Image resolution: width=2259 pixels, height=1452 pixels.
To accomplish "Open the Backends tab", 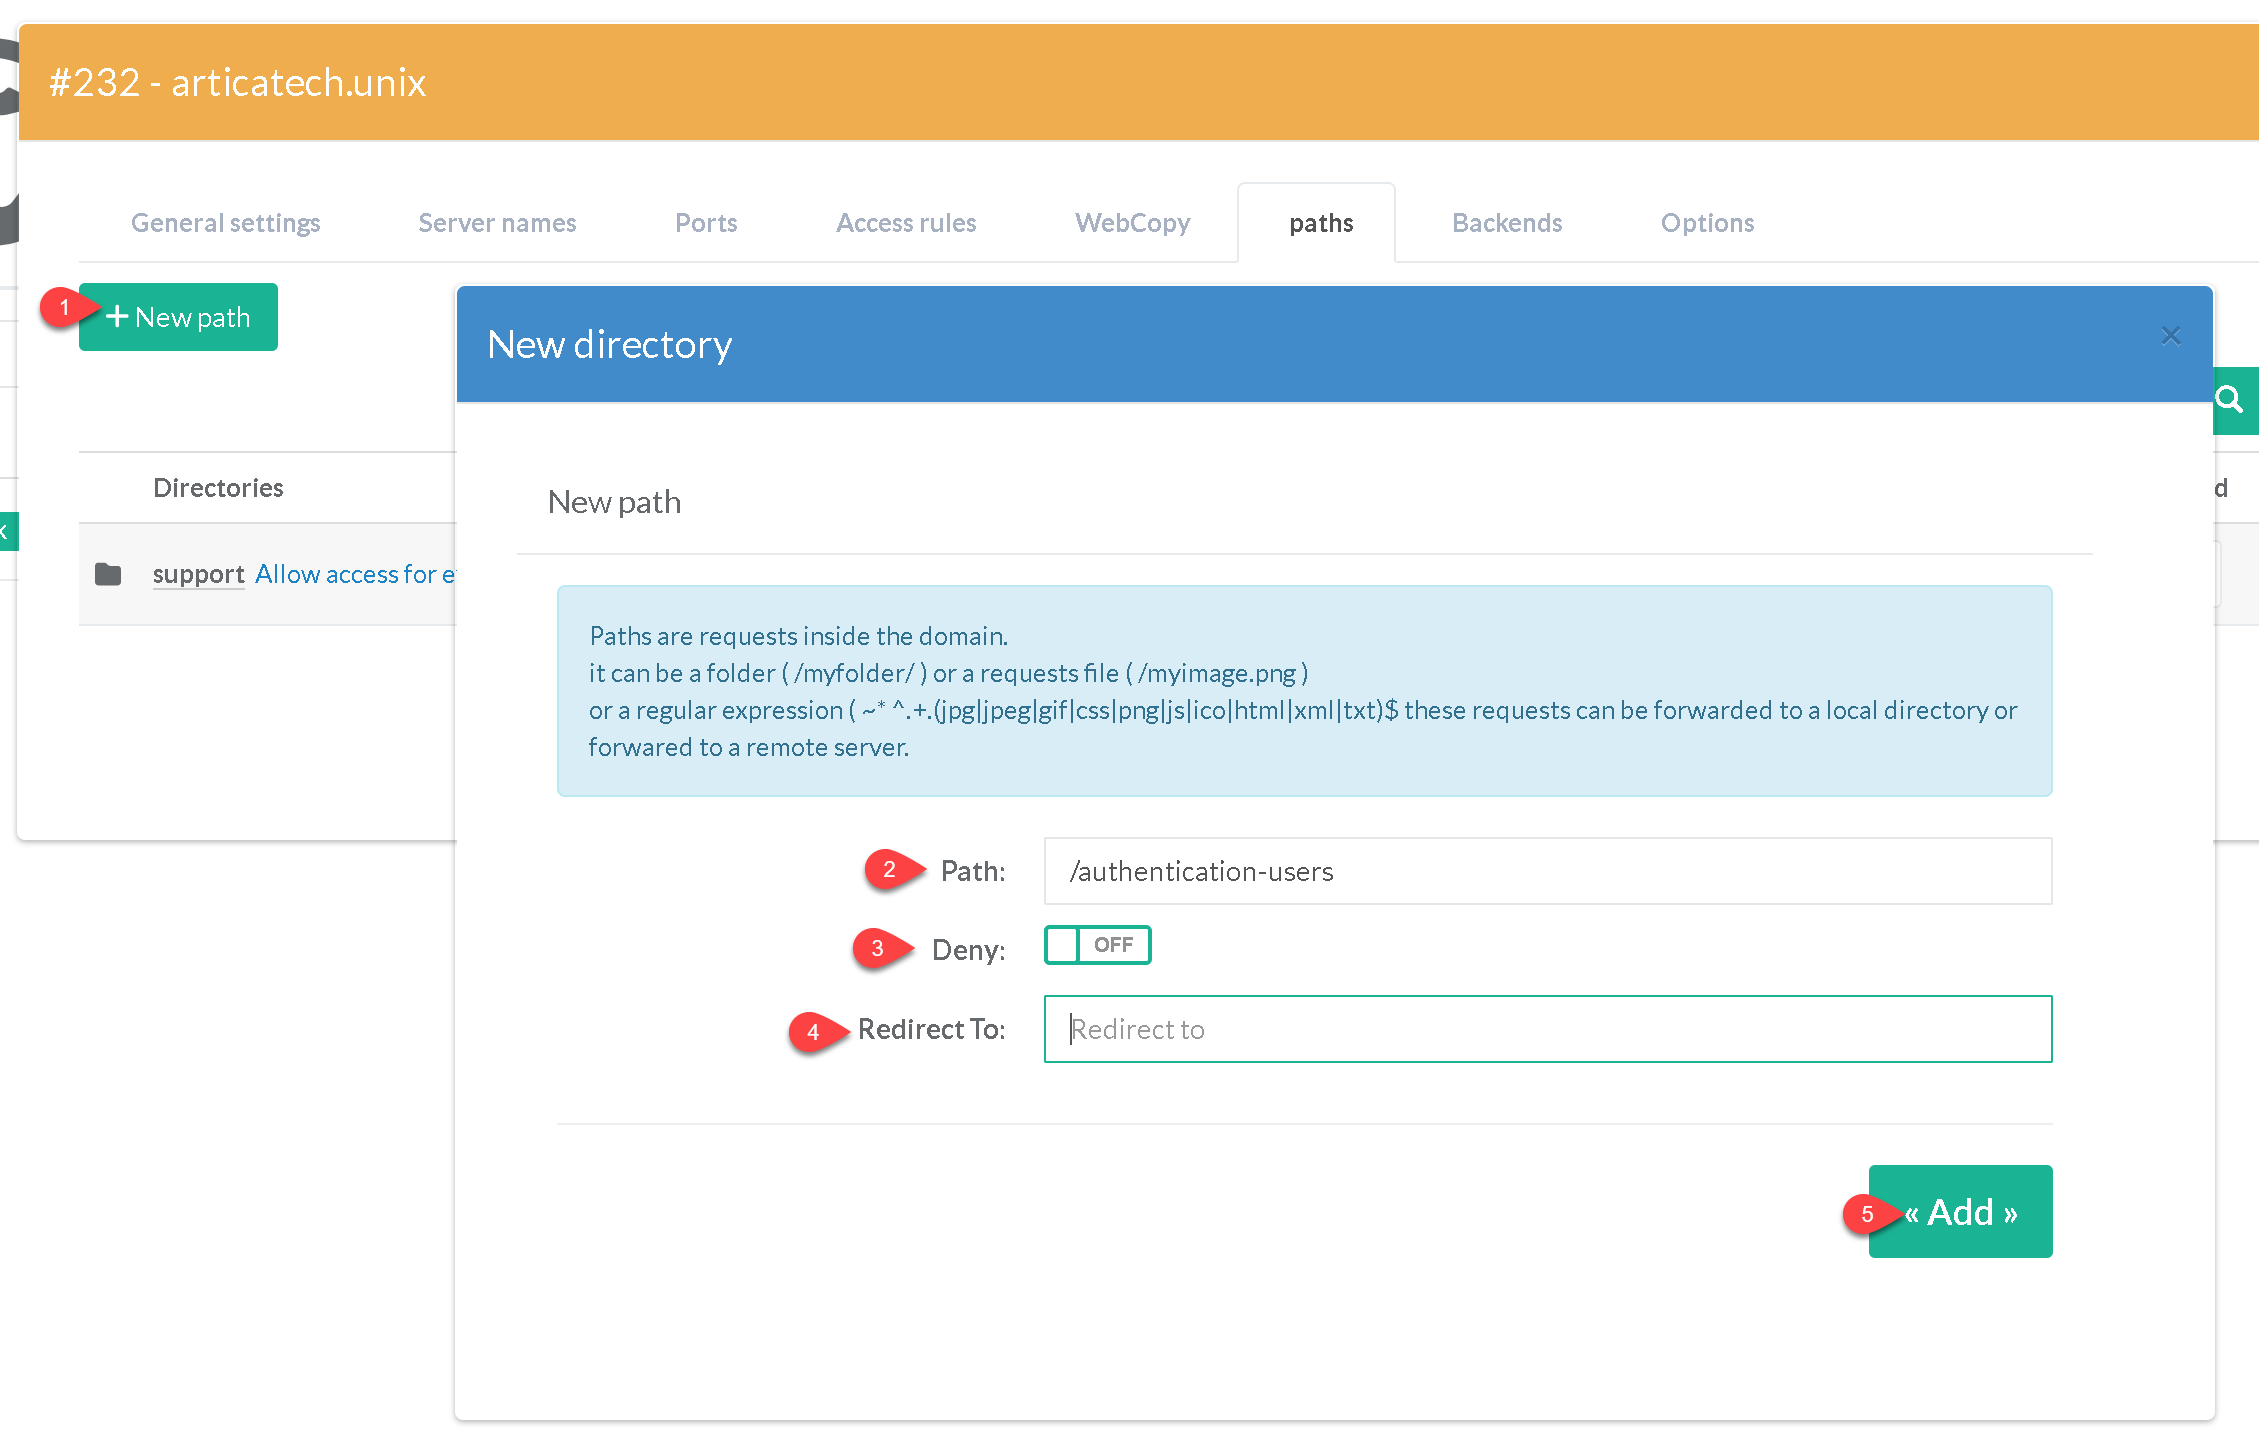I will 1506,223.
